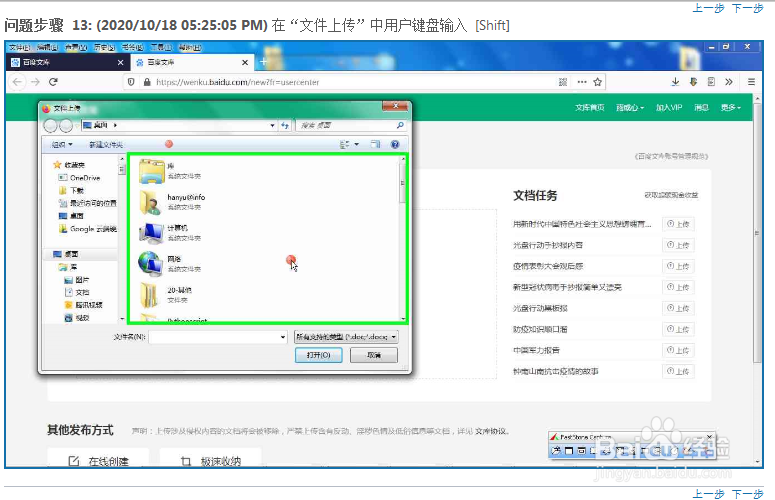The image size is (775, 500).
Task: Select the 20- folder in file list
Action: click(x=167, y=294)
